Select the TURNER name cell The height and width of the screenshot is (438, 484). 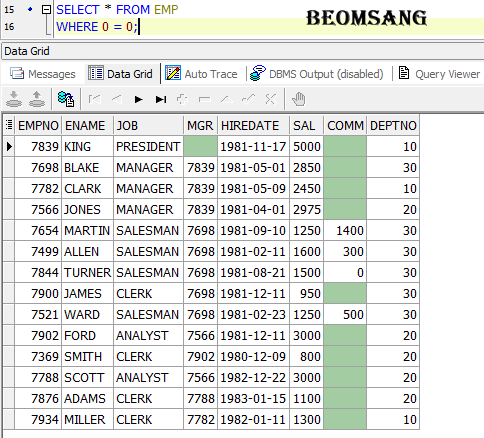[88, 272]
